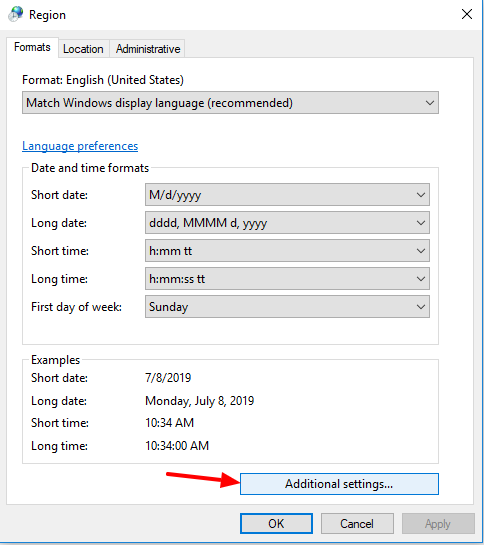Open the Administrative tab
The height and width of the screenshot is (545, 484).
[148, 49]
